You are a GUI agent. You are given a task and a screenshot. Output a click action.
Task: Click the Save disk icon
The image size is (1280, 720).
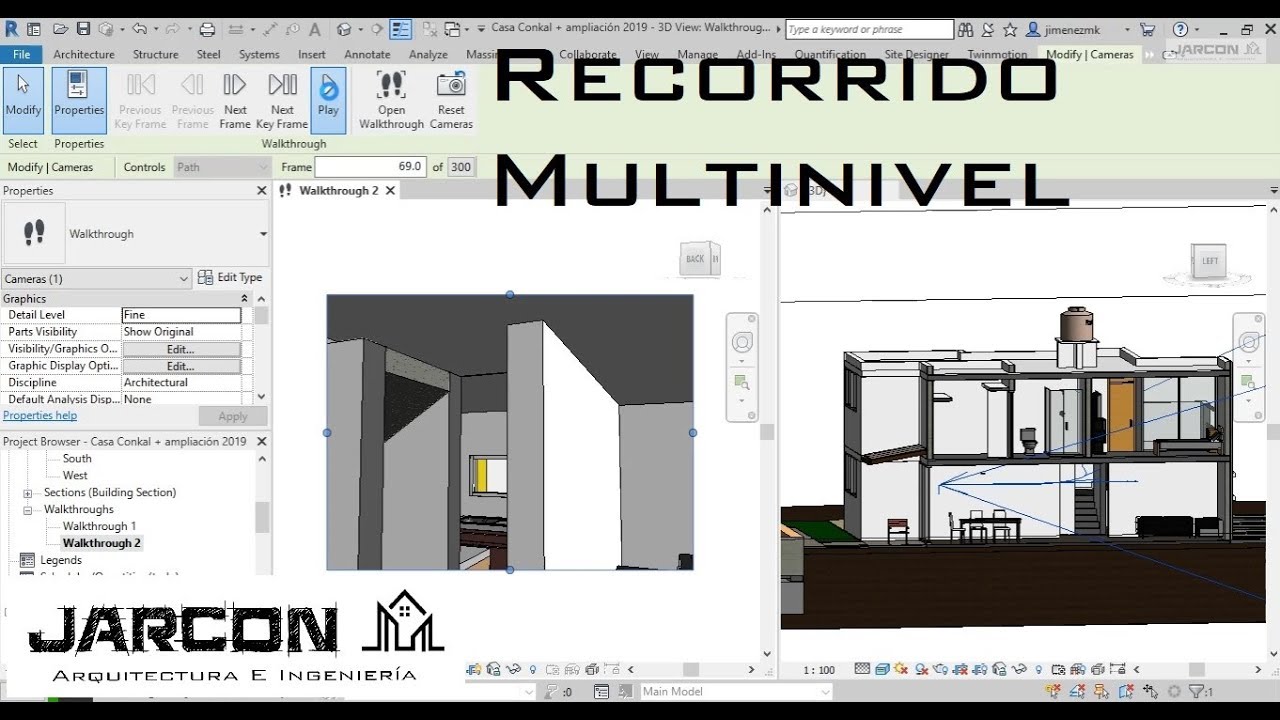(x=83, y=29)
